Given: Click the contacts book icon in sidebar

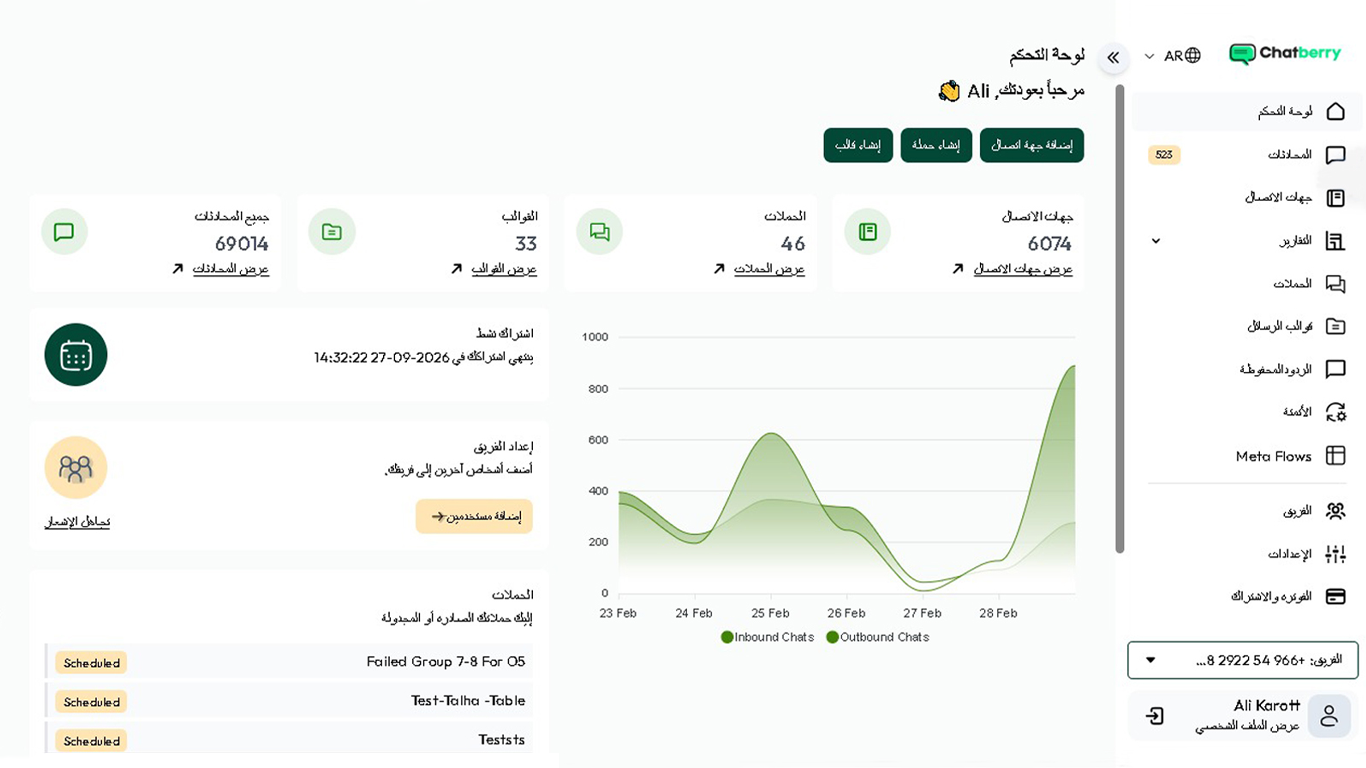Looking at the screenshot, I should tap(1335, 198).
